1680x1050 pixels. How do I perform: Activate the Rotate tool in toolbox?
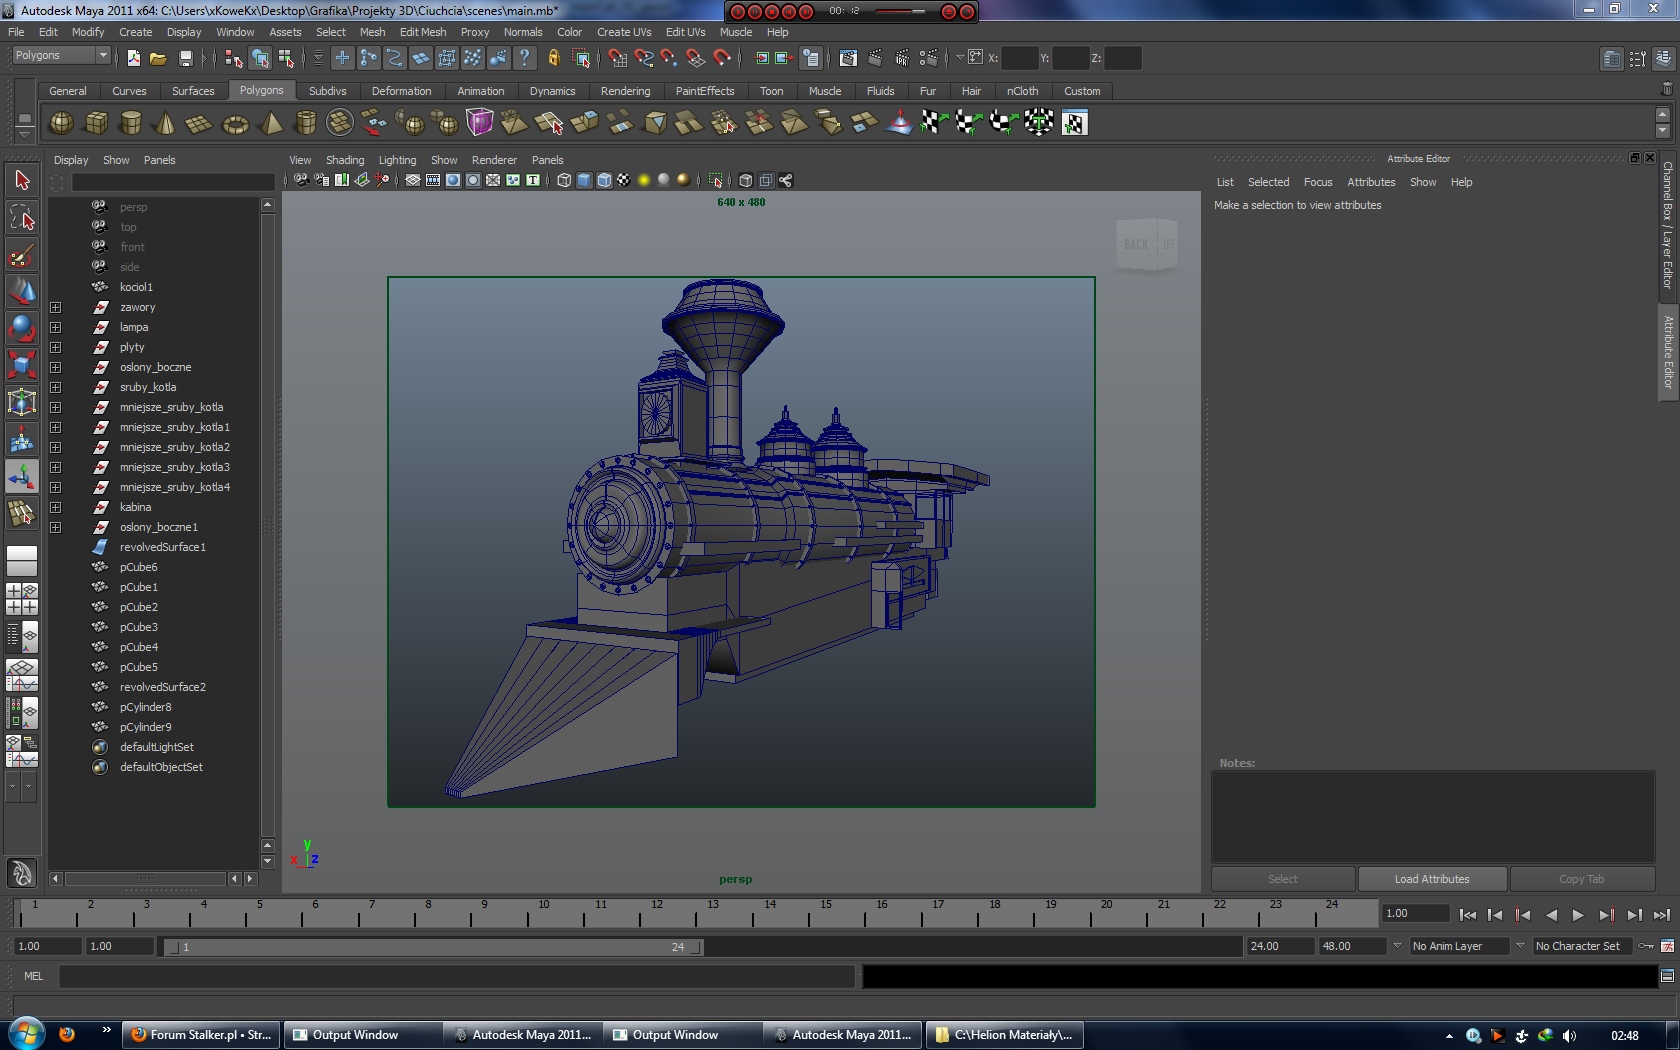click(x=21, y=328)
